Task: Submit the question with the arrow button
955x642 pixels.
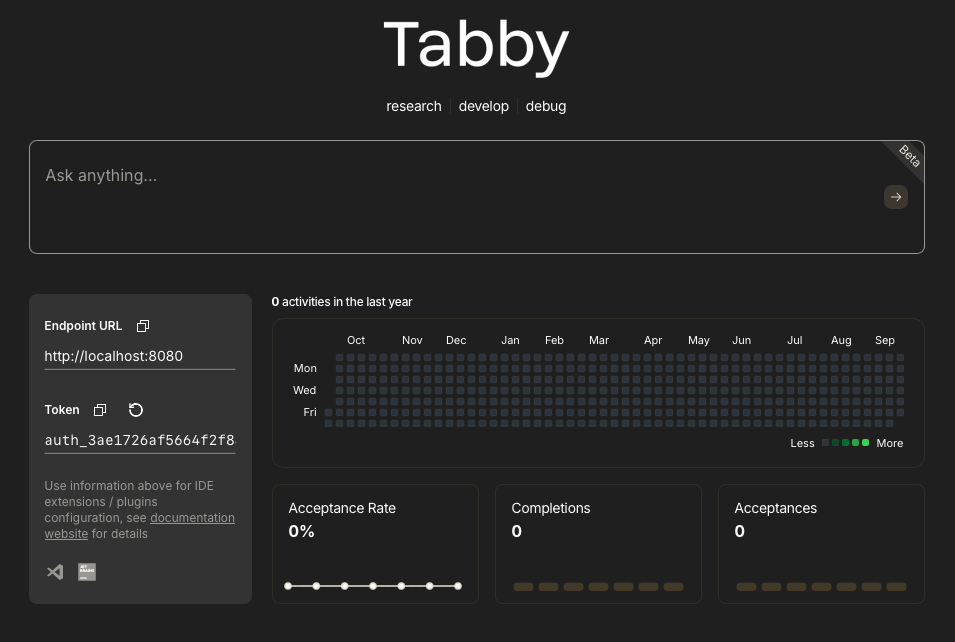Action: click(895, 197)
